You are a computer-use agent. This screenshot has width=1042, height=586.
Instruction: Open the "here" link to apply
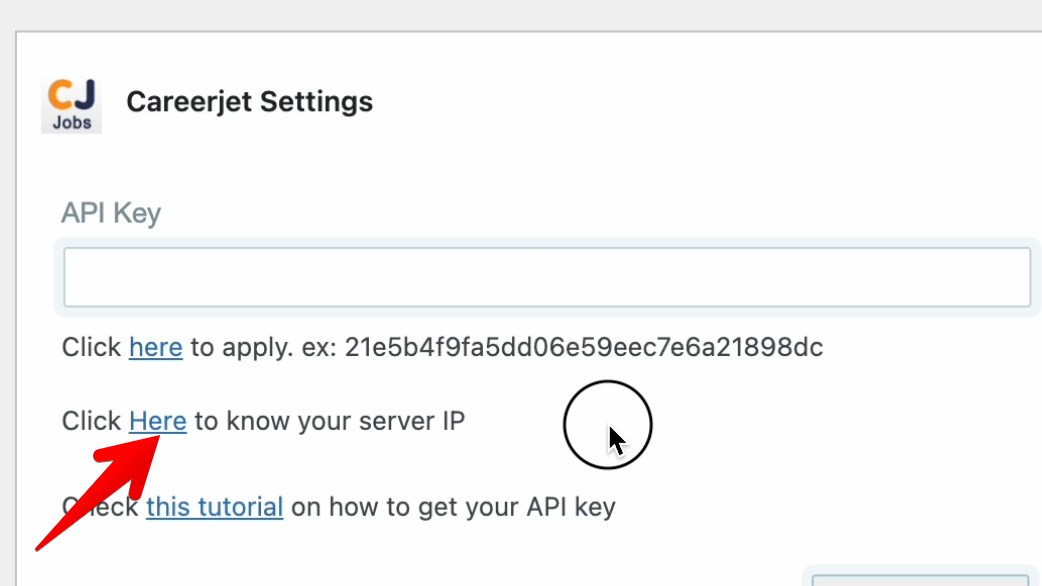(x=155, y=348)
